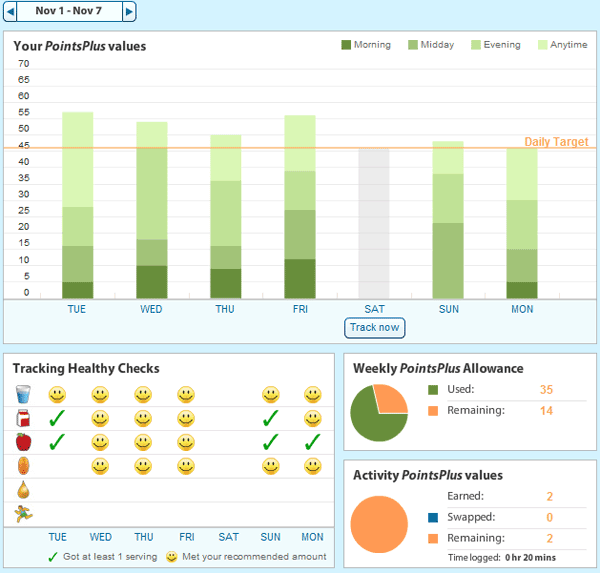Click the dairy checkmark for TUE

click(x=57, y=418)
